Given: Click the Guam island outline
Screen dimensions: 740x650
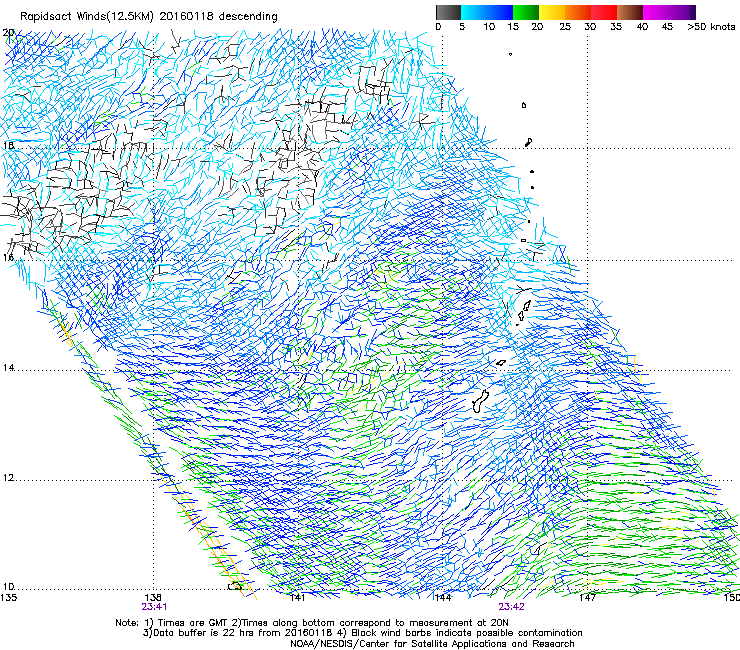Looking at the screenshot, I should click(x=480, y=401).
